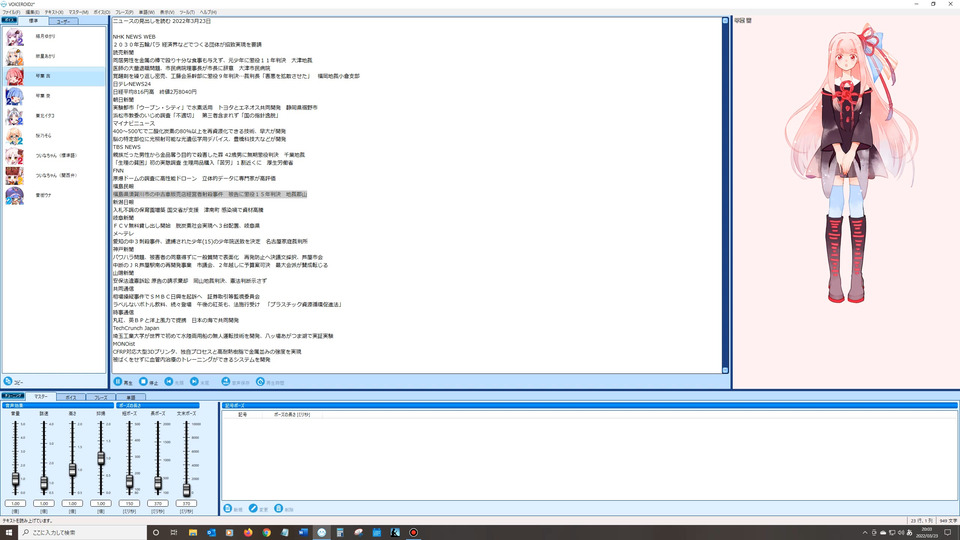Open Firefox from the taskbar
Image resolution: width=960 pixels, height=540 pixels.
click(x=248, y=533)
